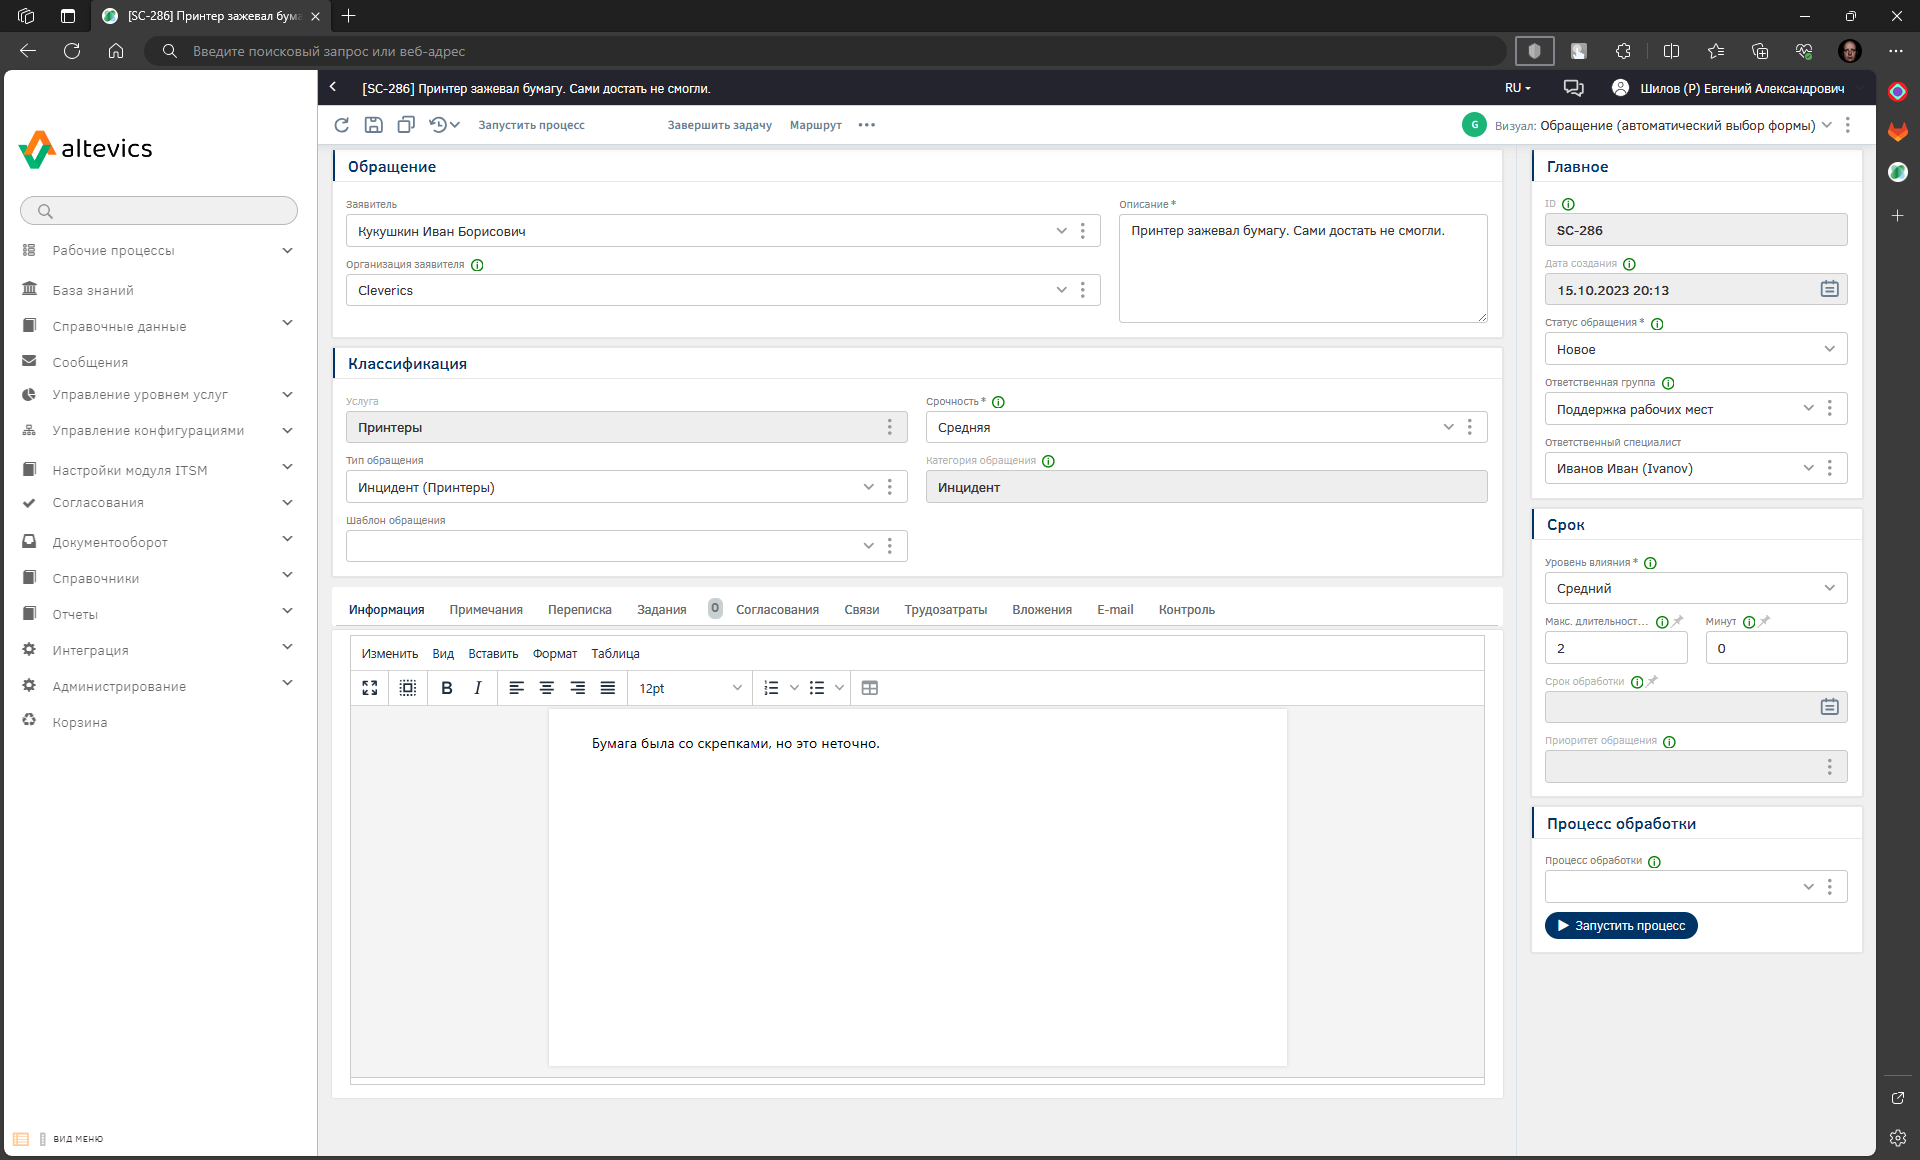Click the refresh icon in form toolbar
Viewport: 1920px width, 1160px height.
pos(341,125)
